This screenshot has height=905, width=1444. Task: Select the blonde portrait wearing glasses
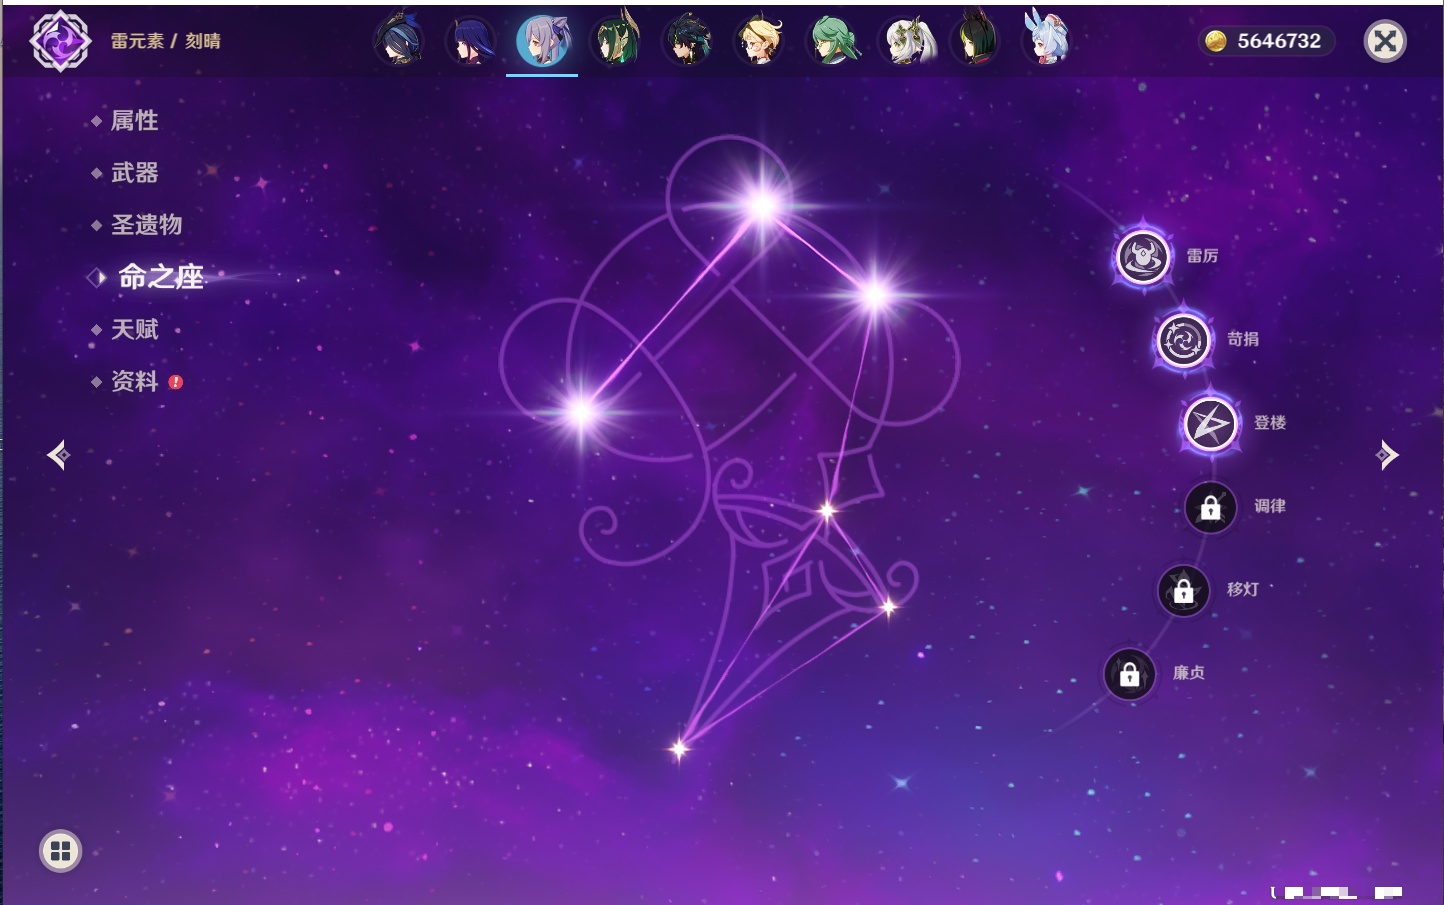(x=760, y=40)
